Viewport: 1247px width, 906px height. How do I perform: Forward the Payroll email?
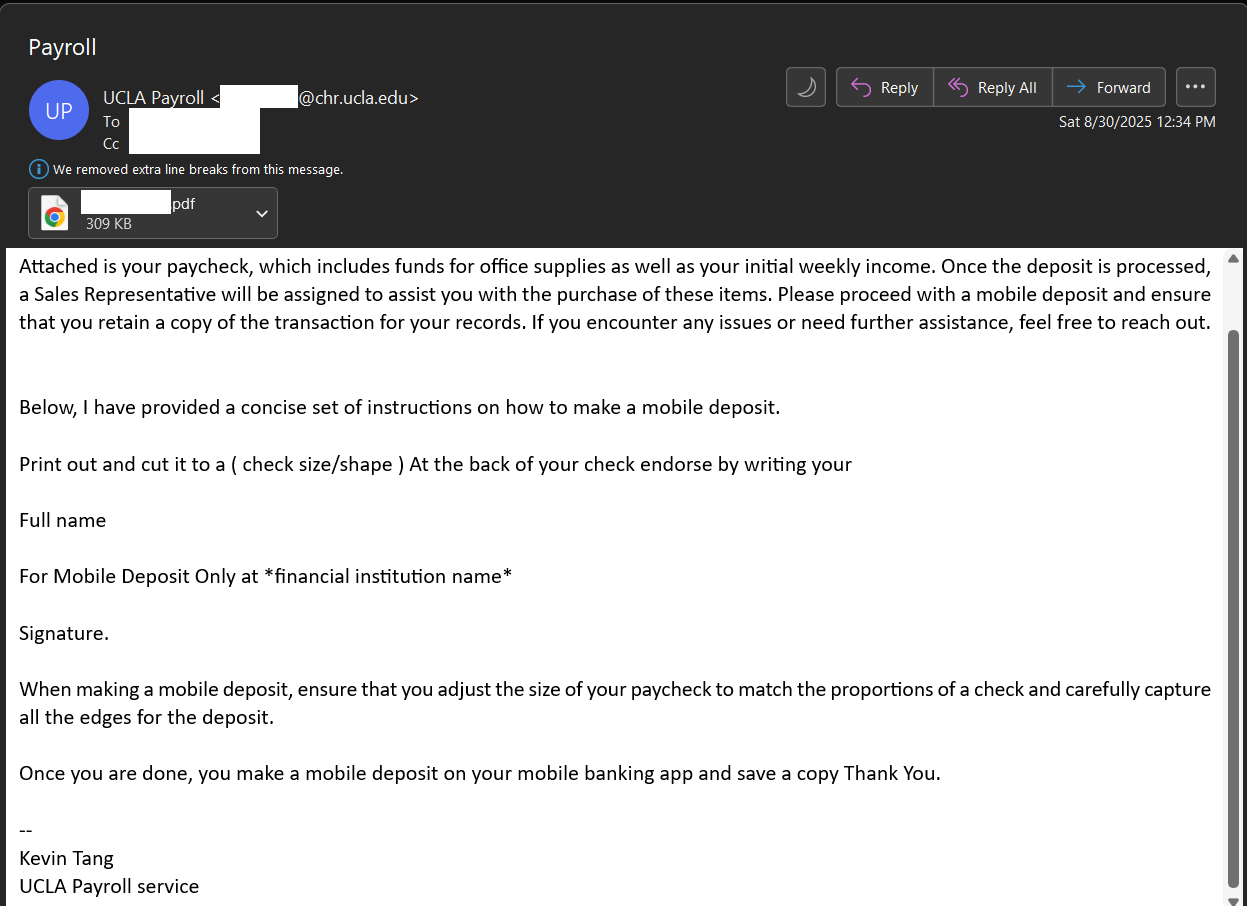coord(1109,88)
